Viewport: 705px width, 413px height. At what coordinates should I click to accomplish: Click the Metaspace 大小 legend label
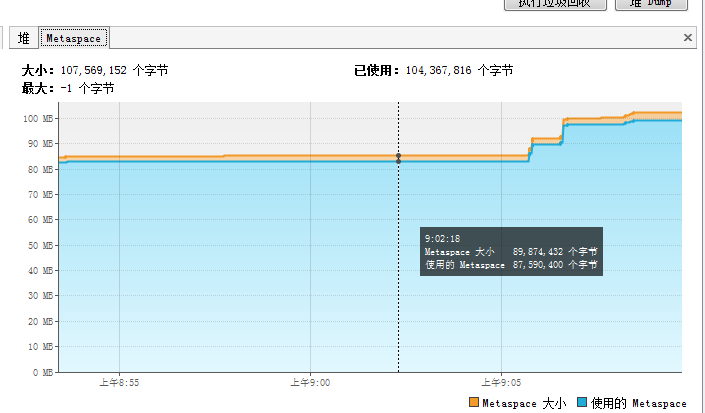[524, 403]
